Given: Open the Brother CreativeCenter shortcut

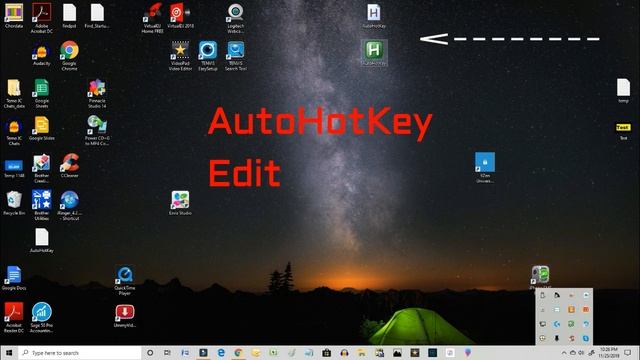Looking at the screenshot, I should click(42, 168).
